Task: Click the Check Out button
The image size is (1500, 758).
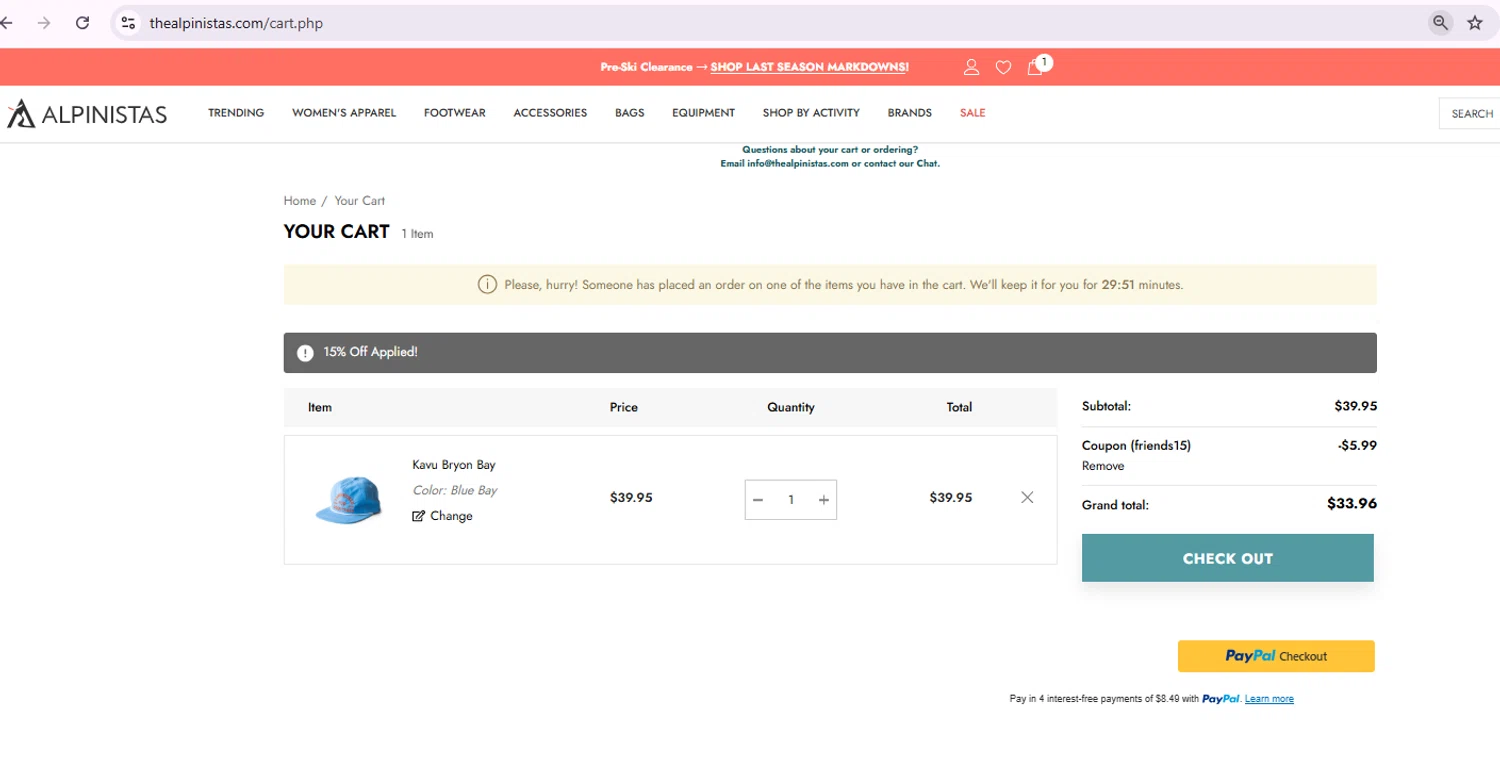Action: tap(1228, 558)
